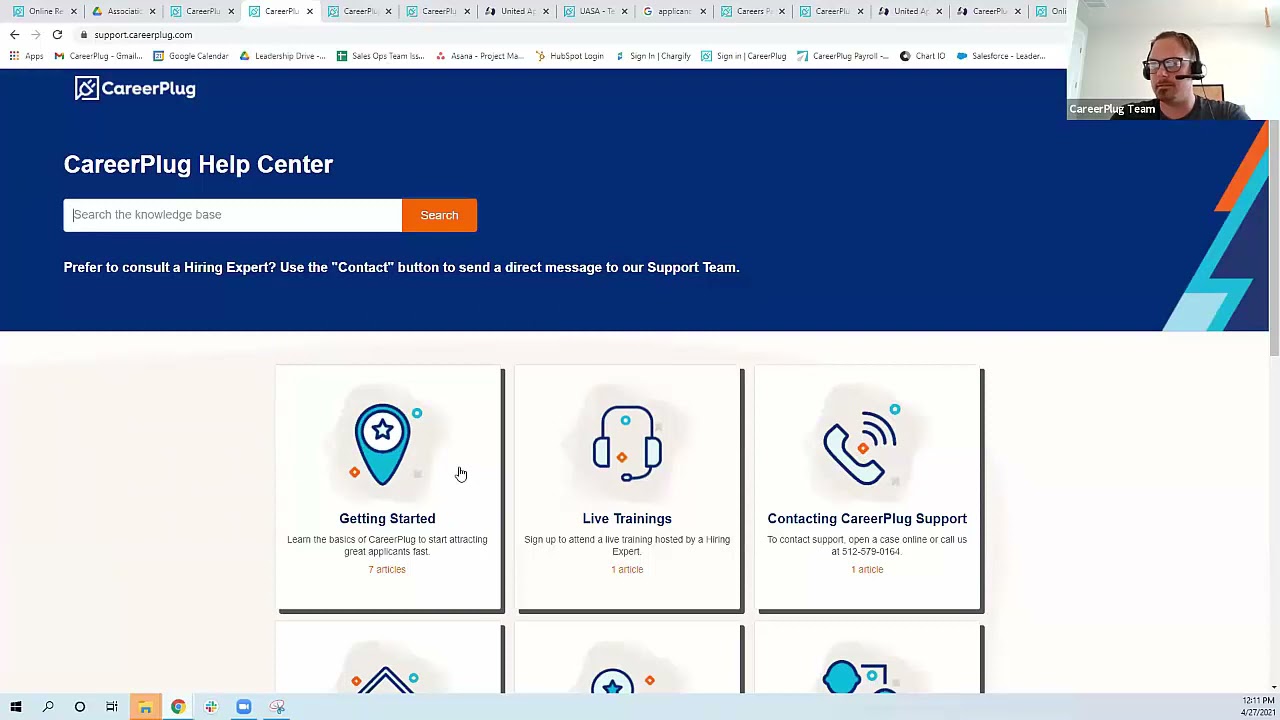Open Zoom from the taskbar
Screen dimensions: 1280x720
pyautogui.click(x=244, y=707)
